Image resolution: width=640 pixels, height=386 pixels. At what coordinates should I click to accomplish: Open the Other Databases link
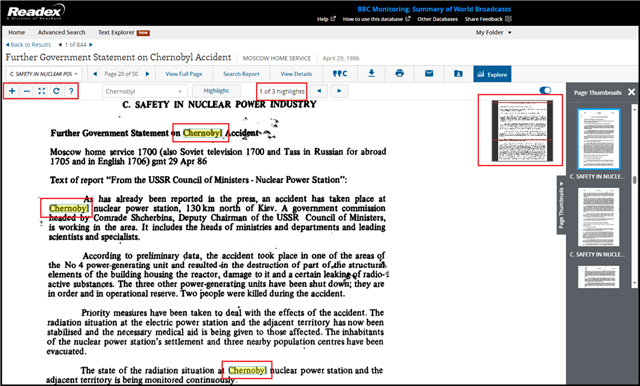(x=437, y=19)
